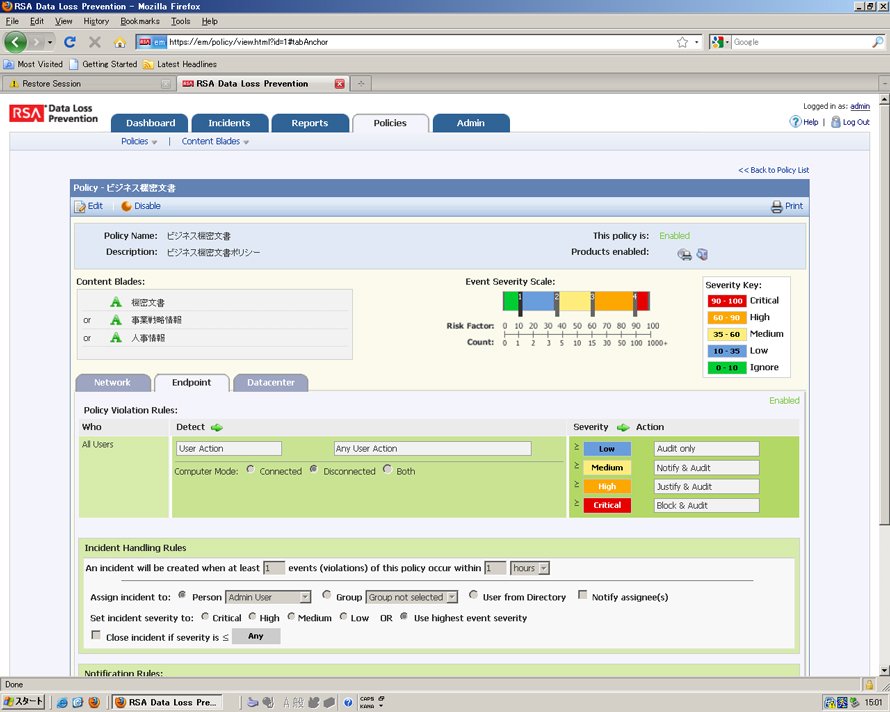Click the RSA logo
Screen dimensions: 890x712
26,114
